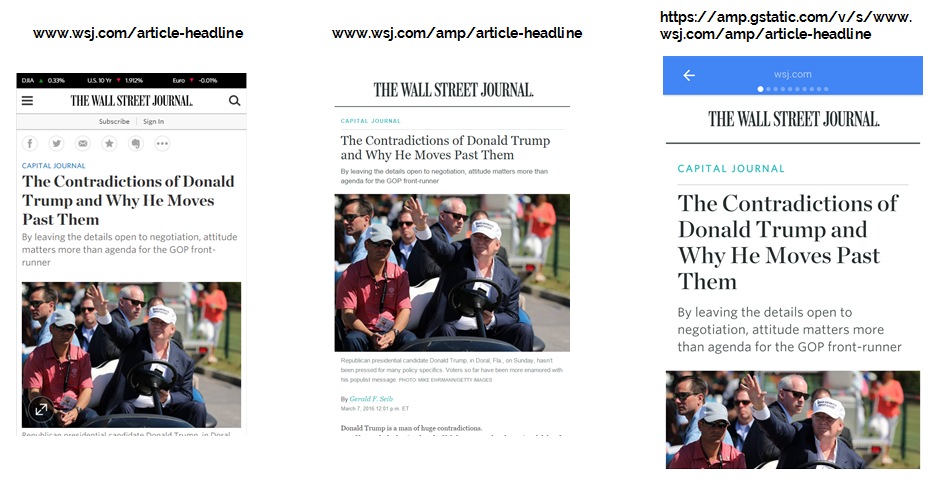Click the Wall Street Journal logo in right viewer
Viewport: 940px width, 497px height.
(x=794, y=119)
